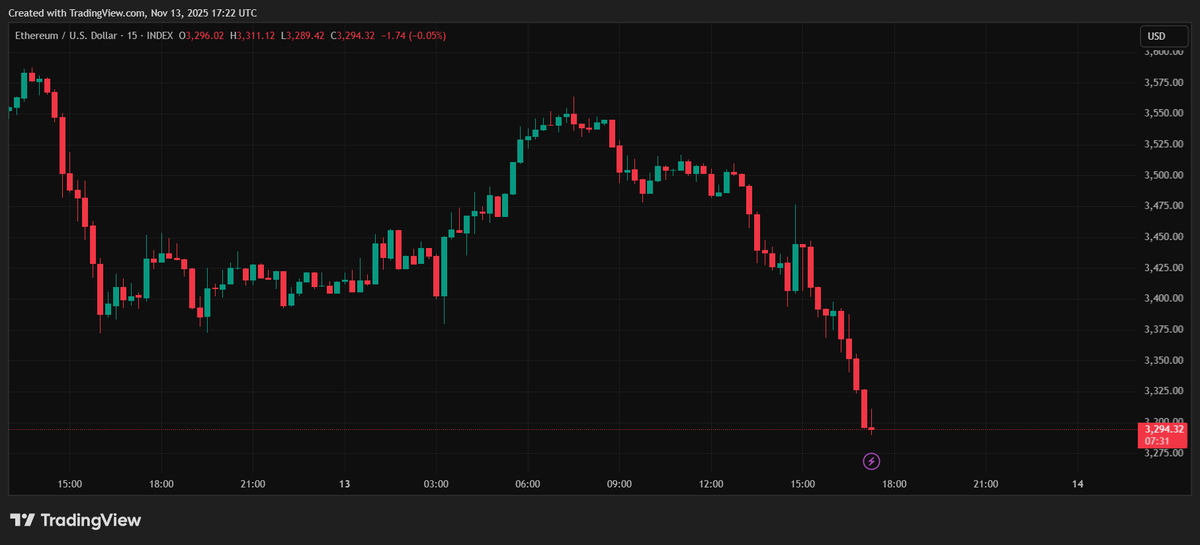Click the 3,350.00 price axis label
This screenshot has width=1200, height=545.
point(1165,360)
